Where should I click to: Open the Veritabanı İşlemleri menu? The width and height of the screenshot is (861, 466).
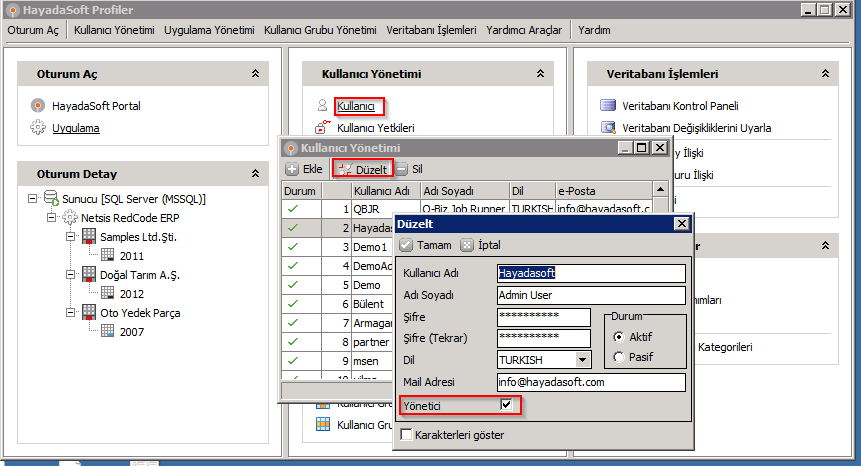[x=431, y=30]
